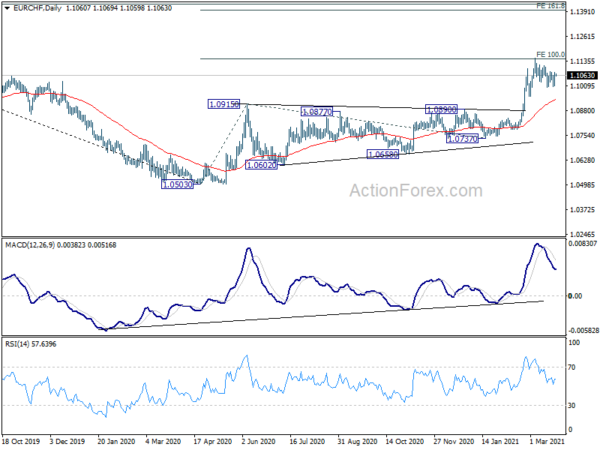Screen dimensions: 600x450
Task: Click the FE 100.0 projection label
Action: coord(551,54)
